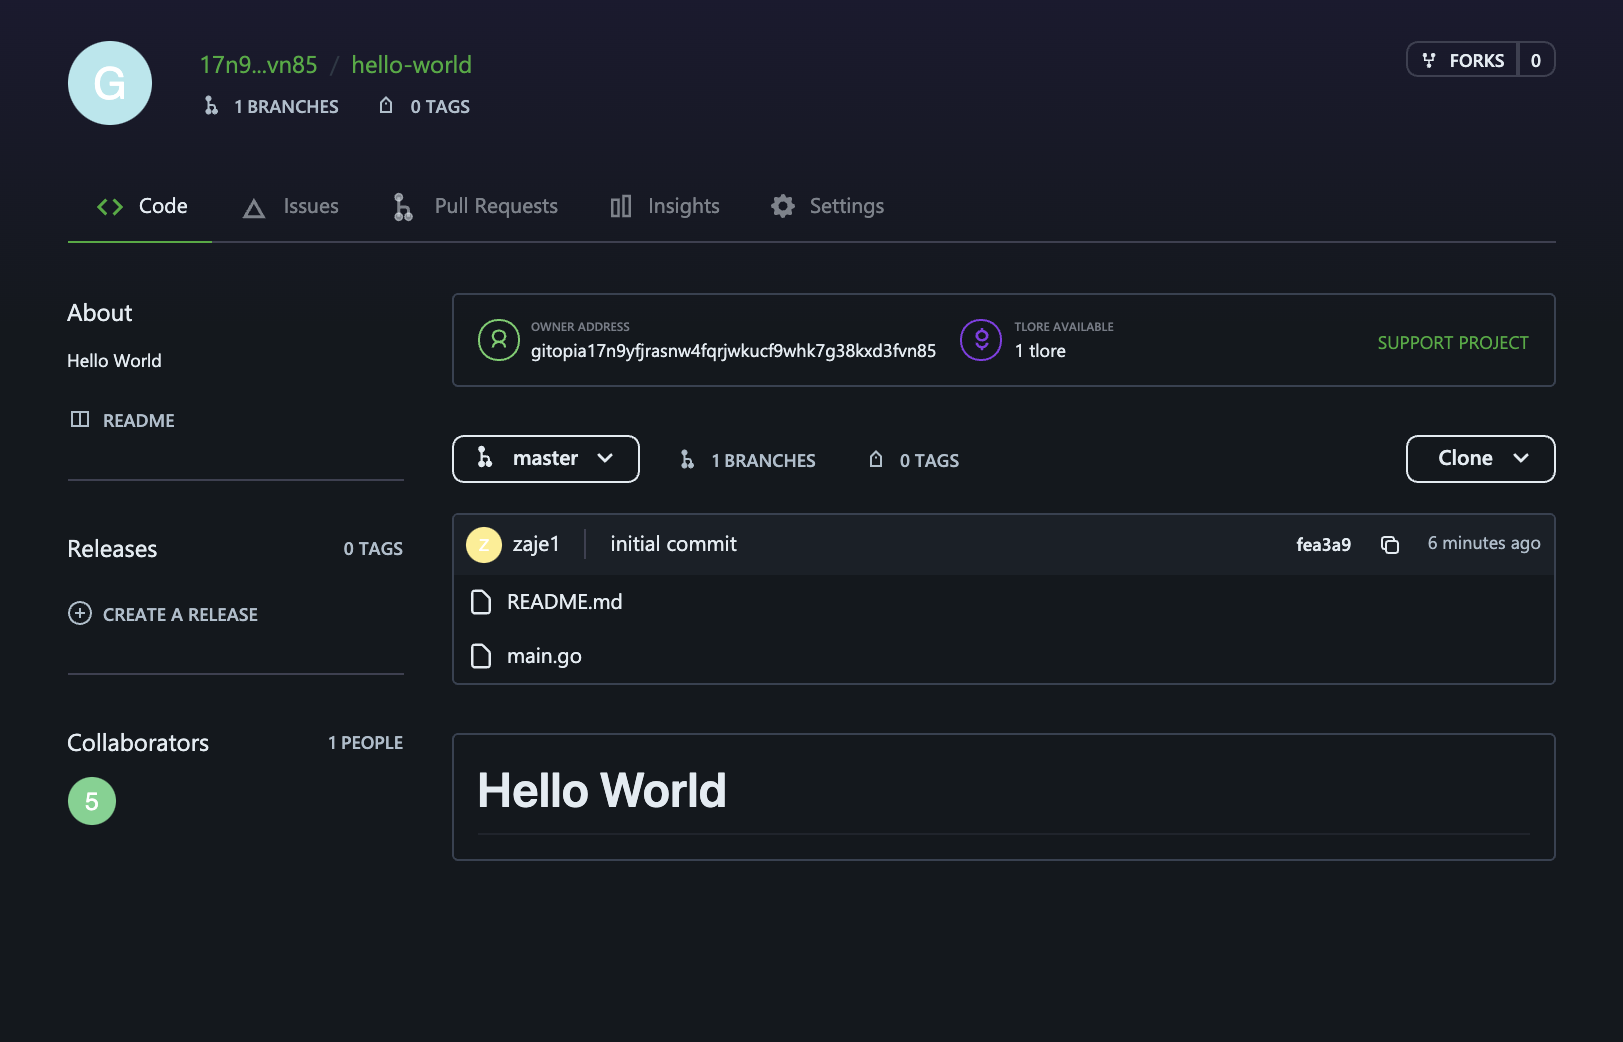1623x1042 pixels.
Task: Open the main.go file
Action: (x=544, y=656)
